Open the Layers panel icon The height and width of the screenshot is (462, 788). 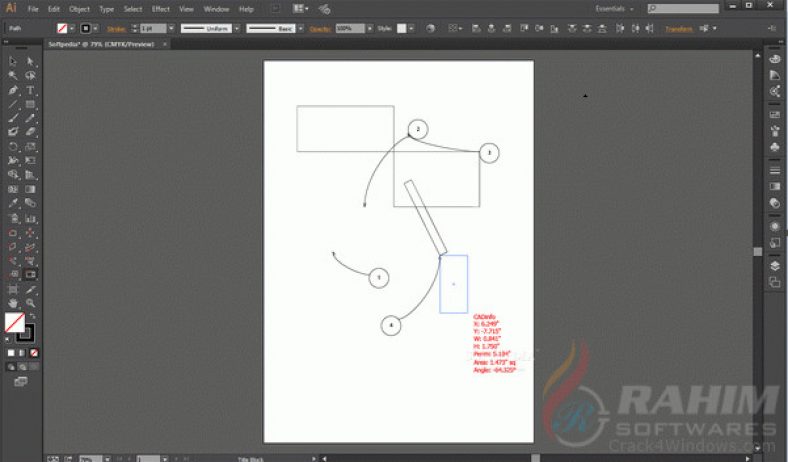[x=775, y=266]
